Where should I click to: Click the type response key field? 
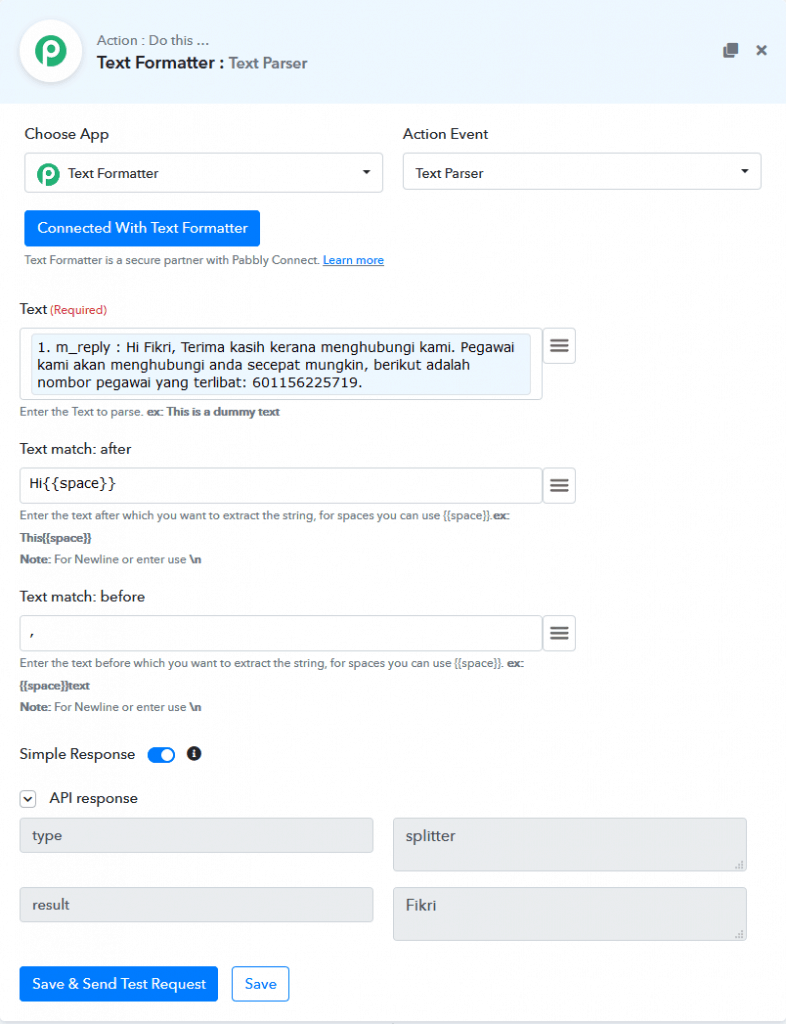pyautogui.click(x=196, y=835)
